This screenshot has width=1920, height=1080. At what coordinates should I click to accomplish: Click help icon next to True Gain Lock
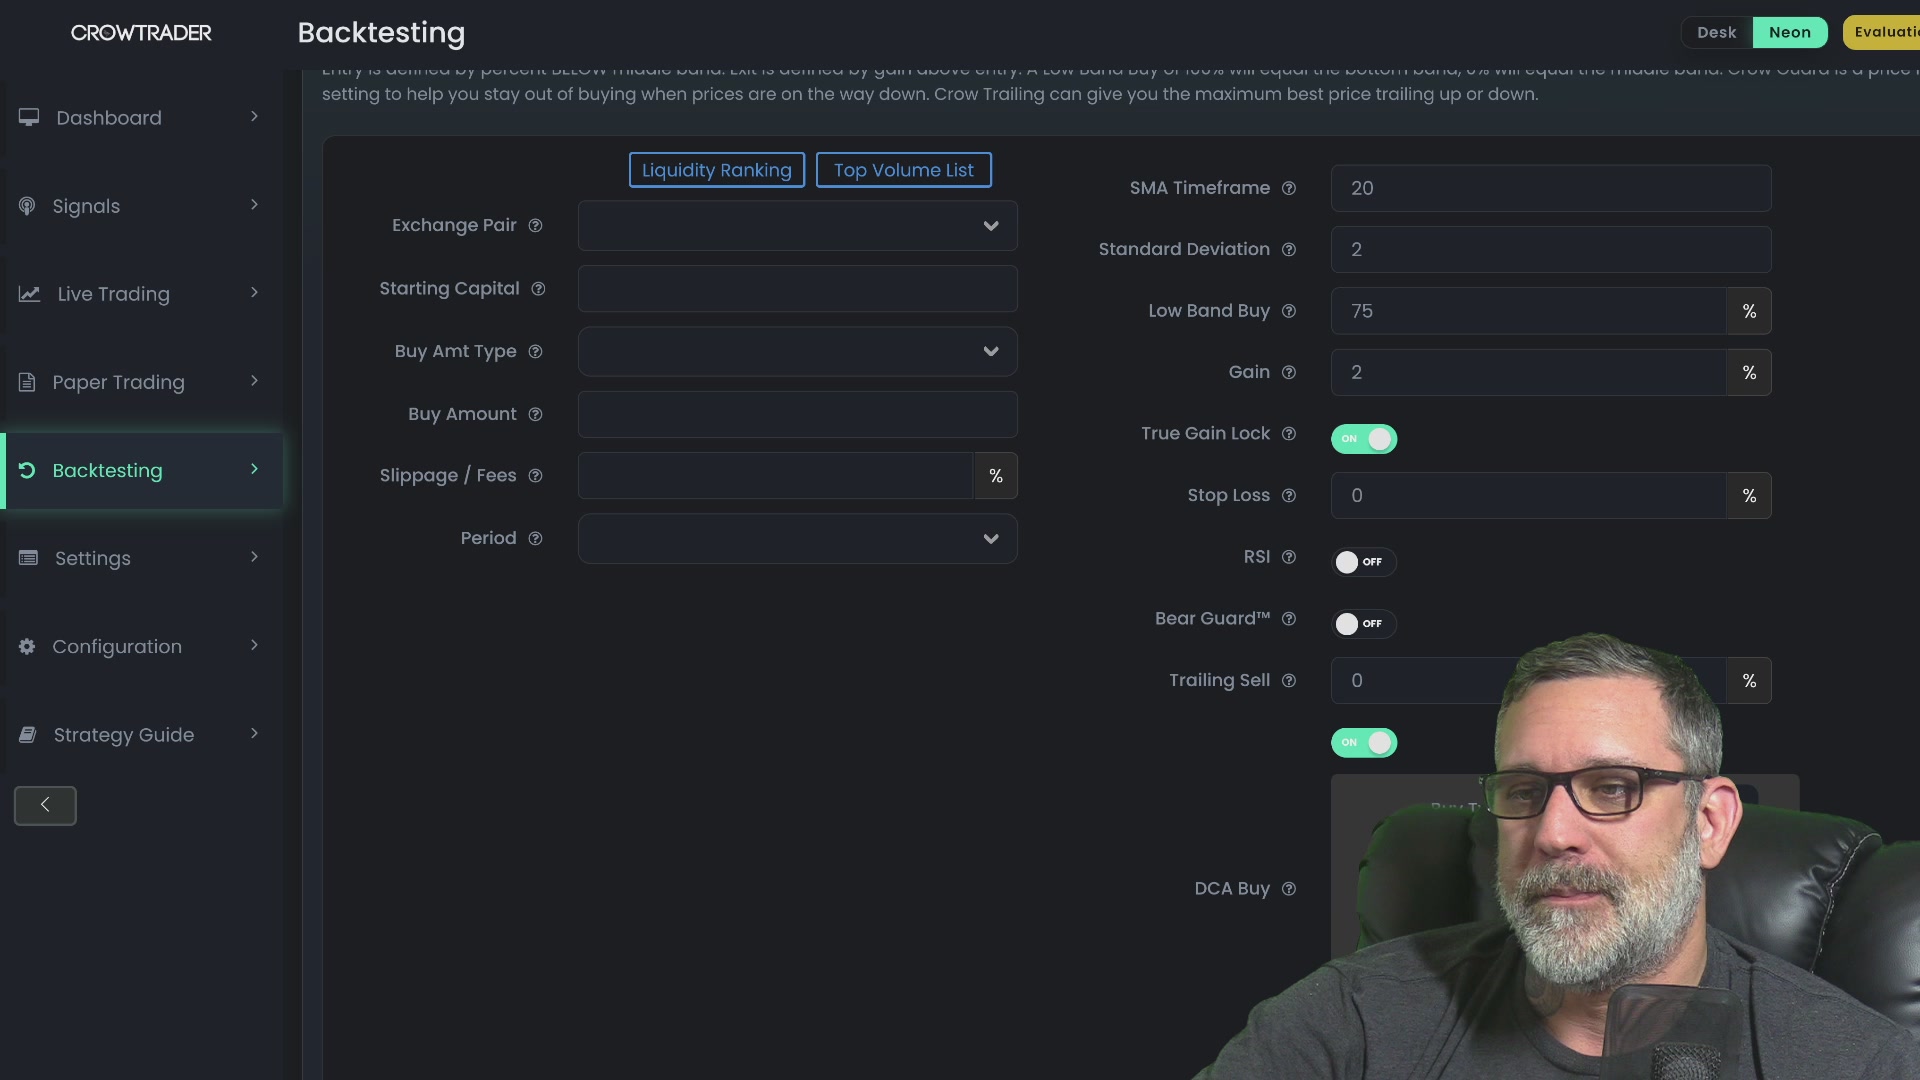(x=1289, y=434)
